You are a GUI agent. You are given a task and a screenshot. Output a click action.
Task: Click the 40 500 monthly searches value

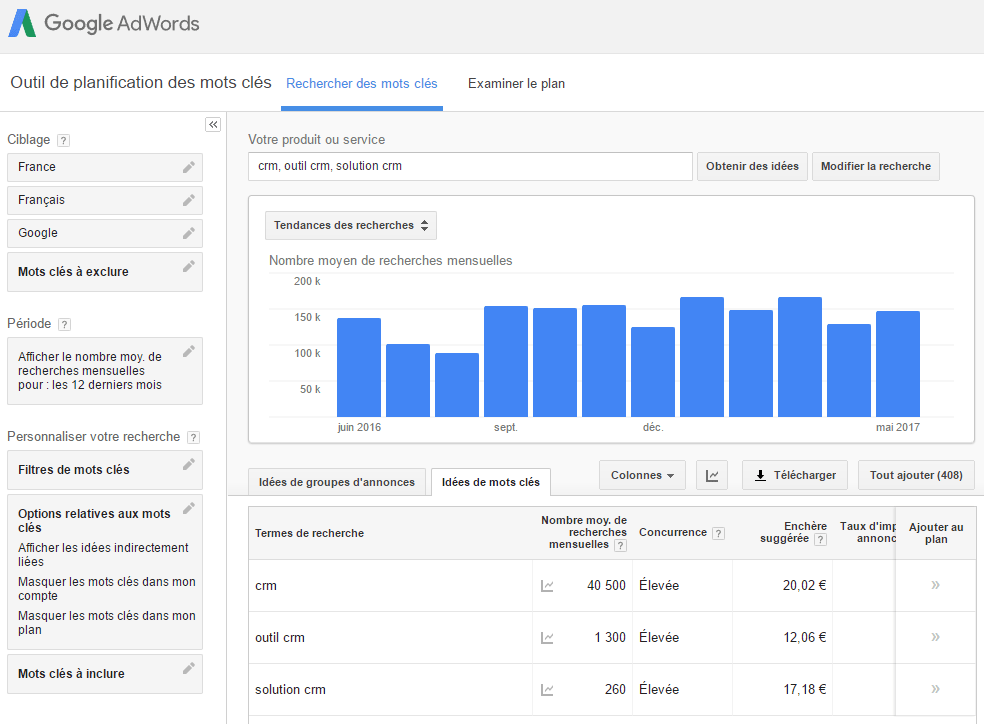(606, 586)
